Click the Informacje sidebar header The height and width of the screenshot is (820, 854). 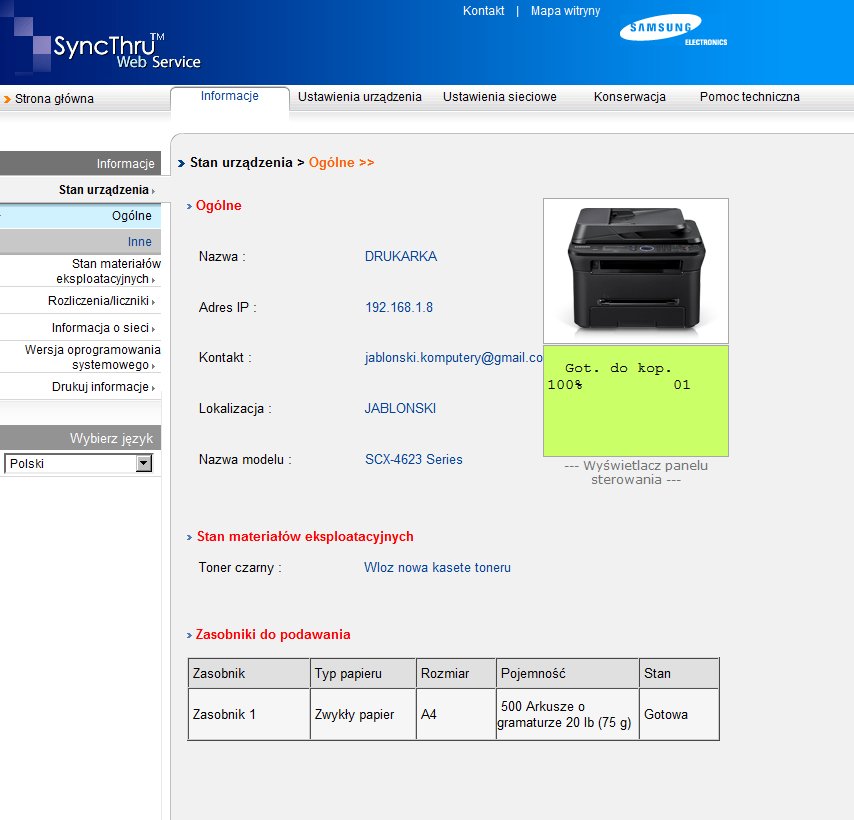click(81, 163)
